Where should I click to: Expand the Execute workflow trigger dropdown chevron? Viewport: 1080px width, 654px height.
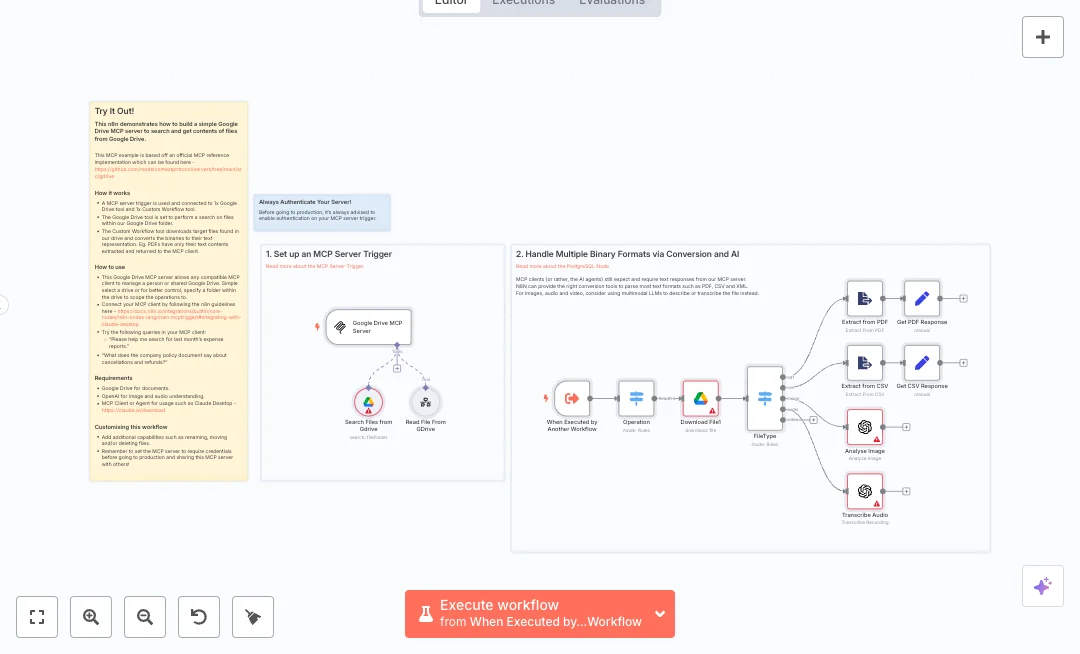(660, 614)
